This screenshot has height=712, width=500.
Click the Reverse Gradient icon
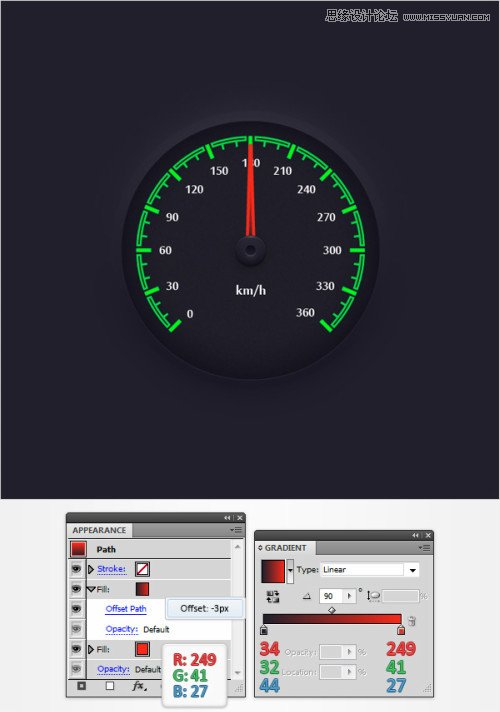pyautogui.click(x=273, y=596)
